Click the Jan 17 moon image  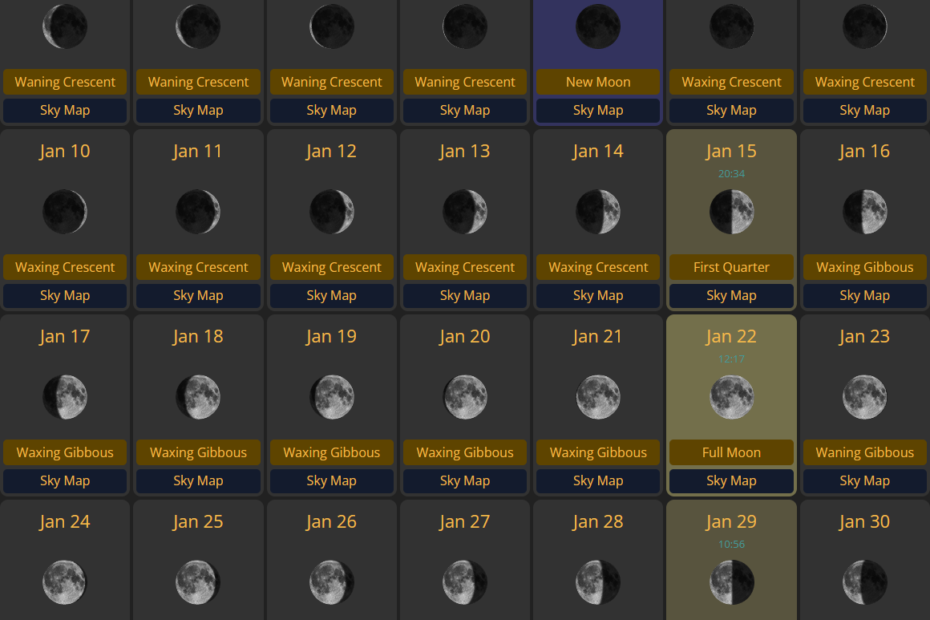(x=65, y=397)
